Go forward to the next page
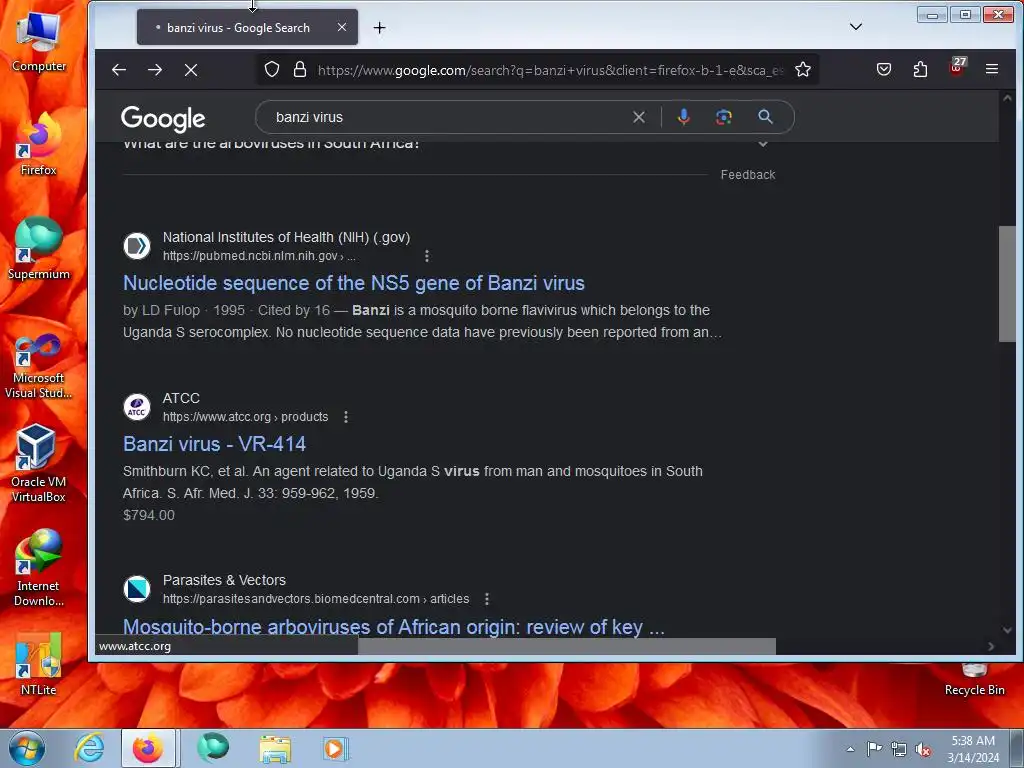This screenshot has width=1024, height=768. point(155,70)
